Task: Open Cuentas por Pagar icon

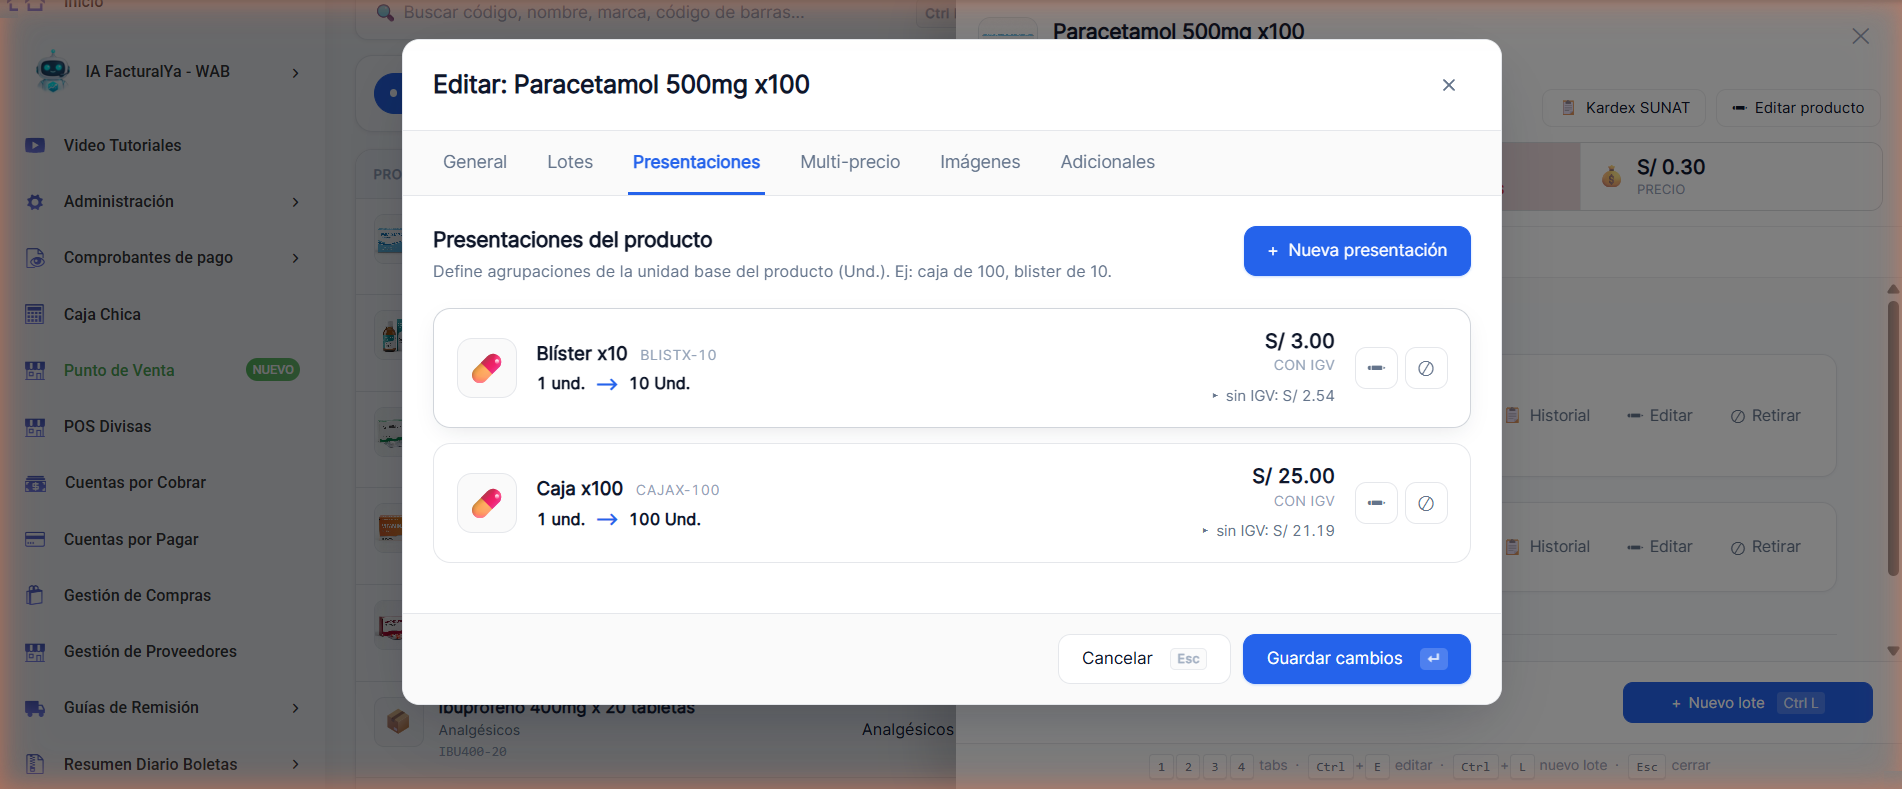Action: click(35, 539)
